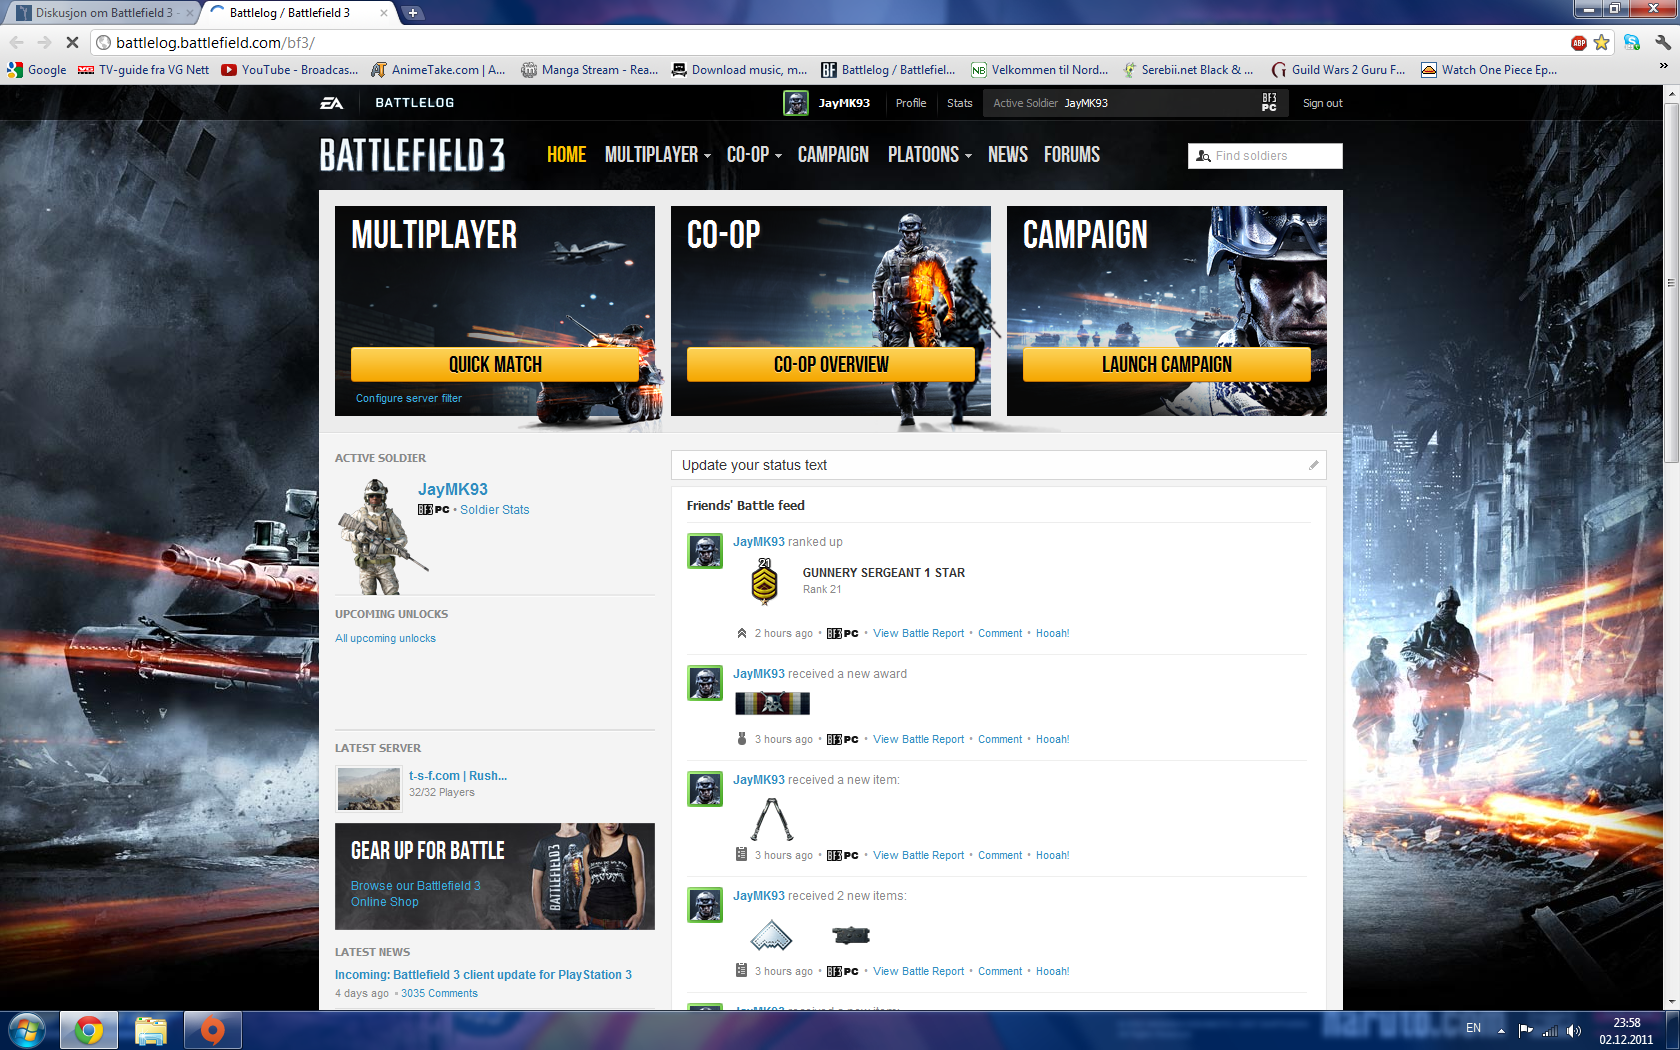This screenshot has height=1050, width=1680.
Task: Click the Update your status text field
Action: [x=998, y=465]
